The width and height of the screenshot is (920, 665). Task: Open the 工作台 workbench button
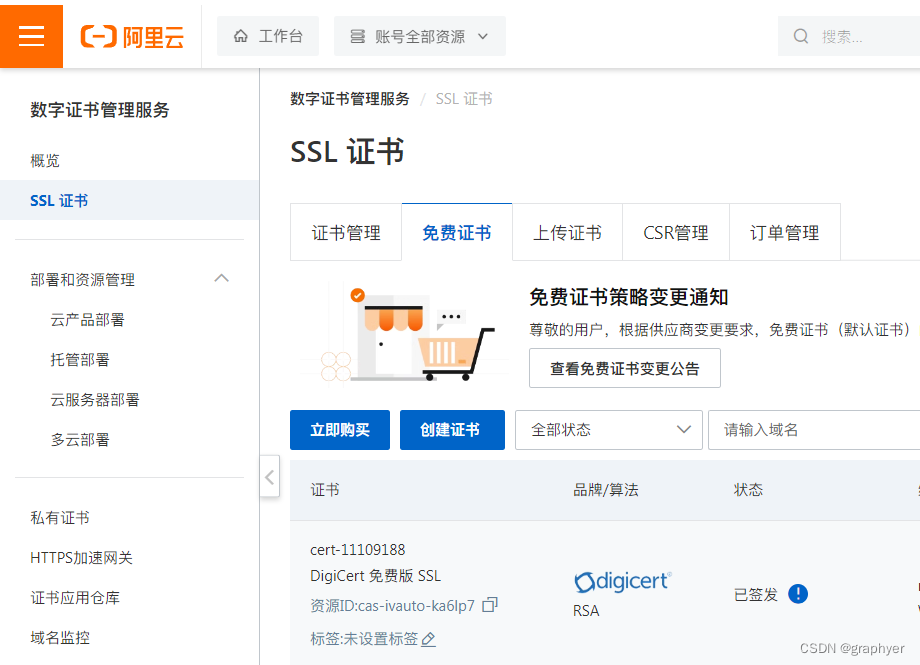pos(268,36)
